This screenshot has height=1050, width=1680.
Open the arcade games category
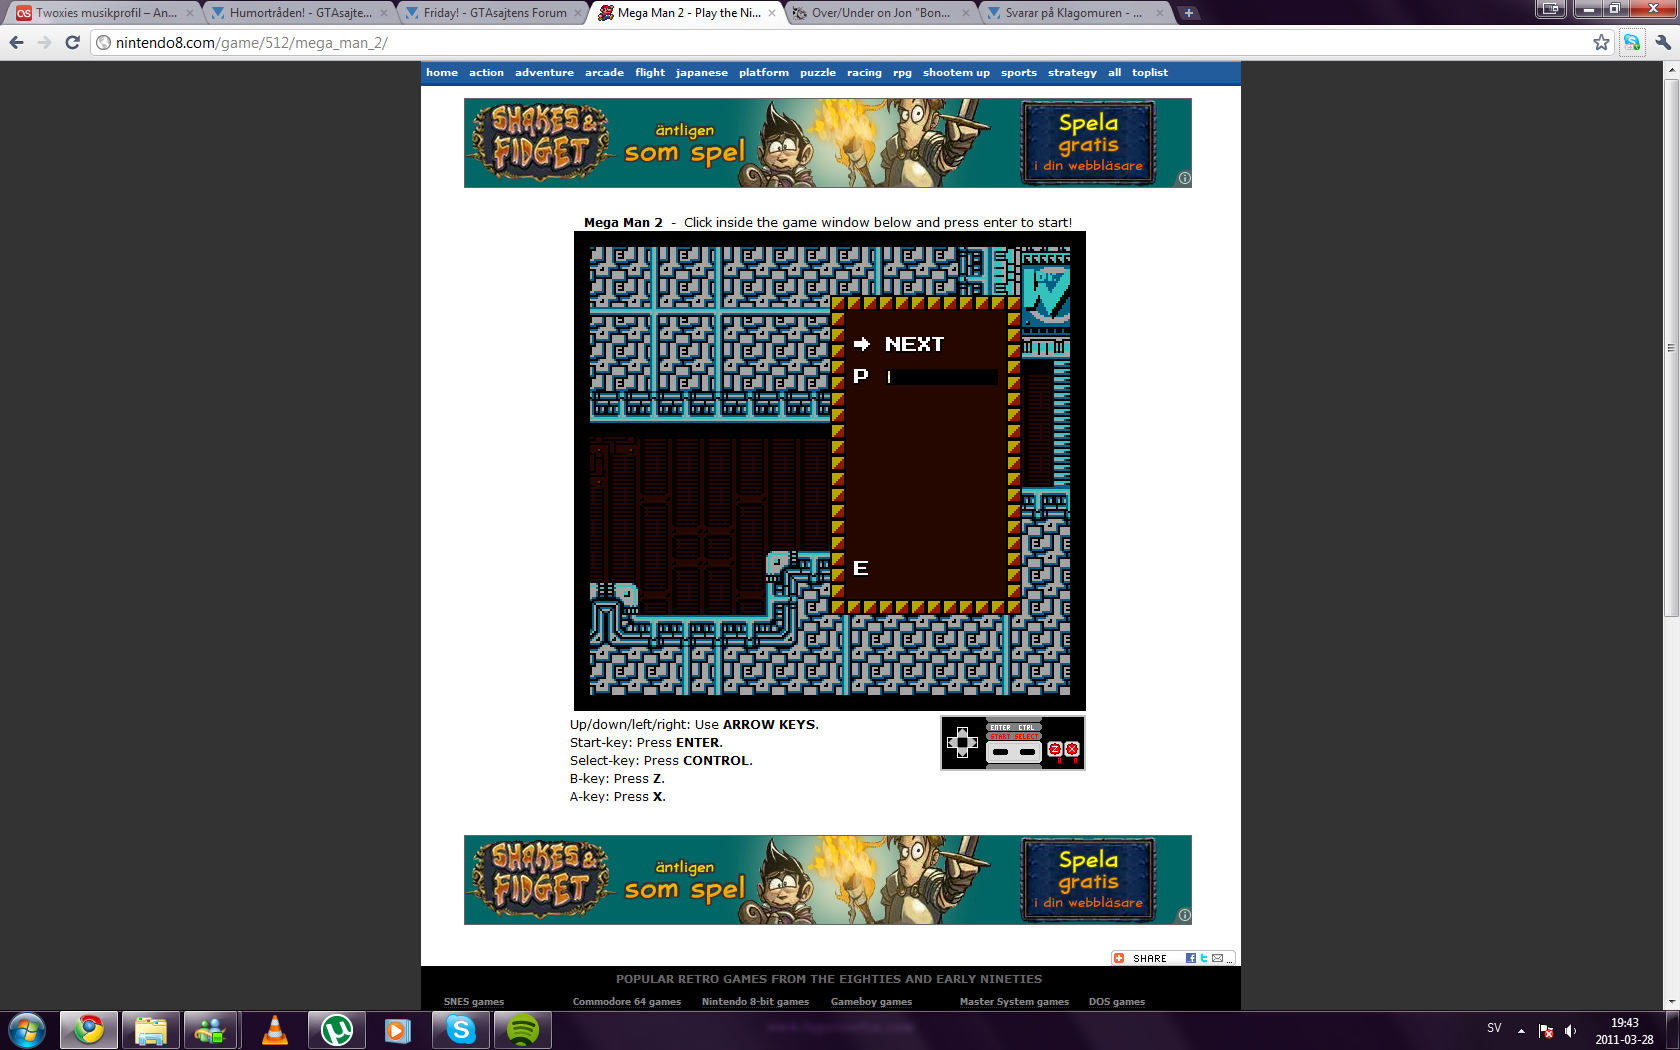click(x=604, y=72)
